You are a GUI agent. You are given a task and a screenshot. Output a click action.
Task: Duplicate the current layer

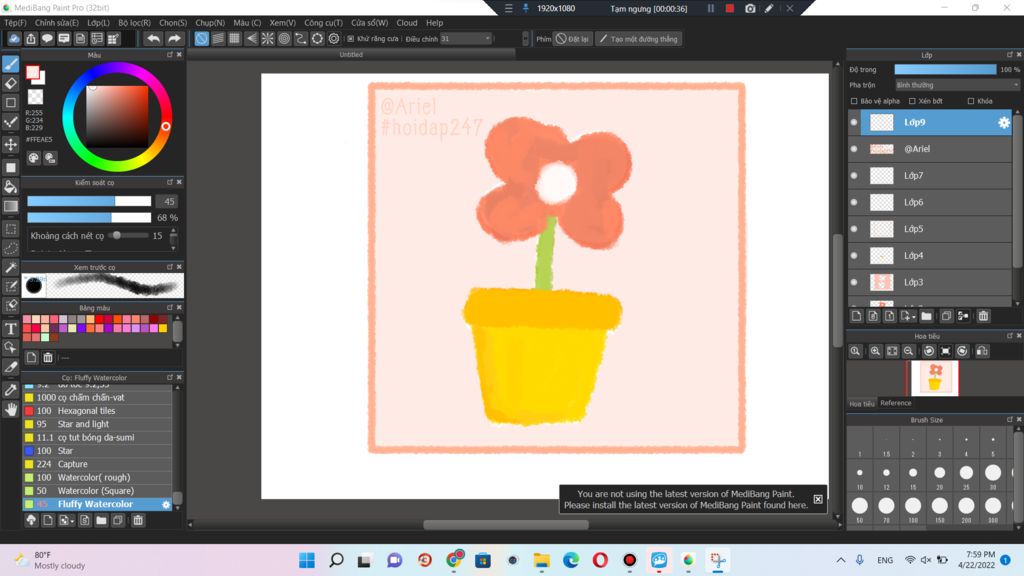point(946,316)
